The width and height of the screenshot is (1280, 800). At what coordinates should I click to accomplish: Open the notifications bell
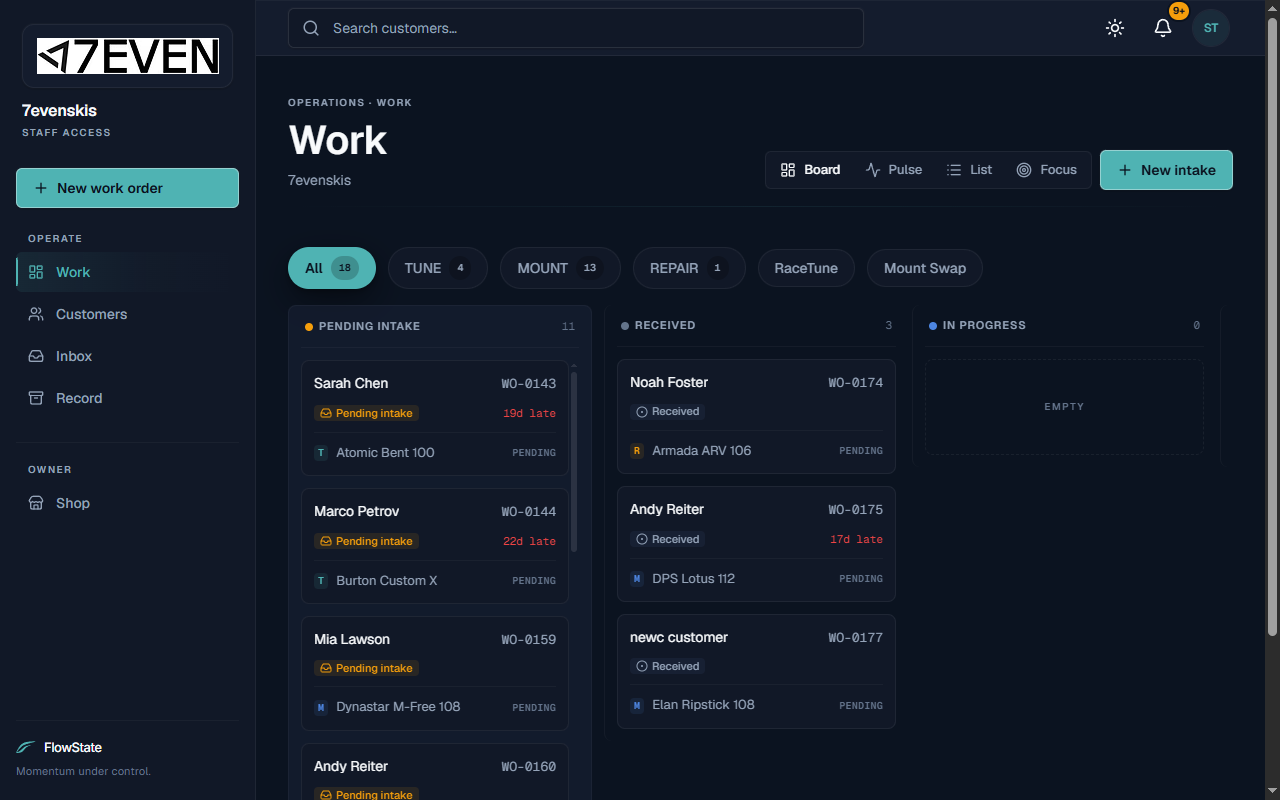(1163, 28)
